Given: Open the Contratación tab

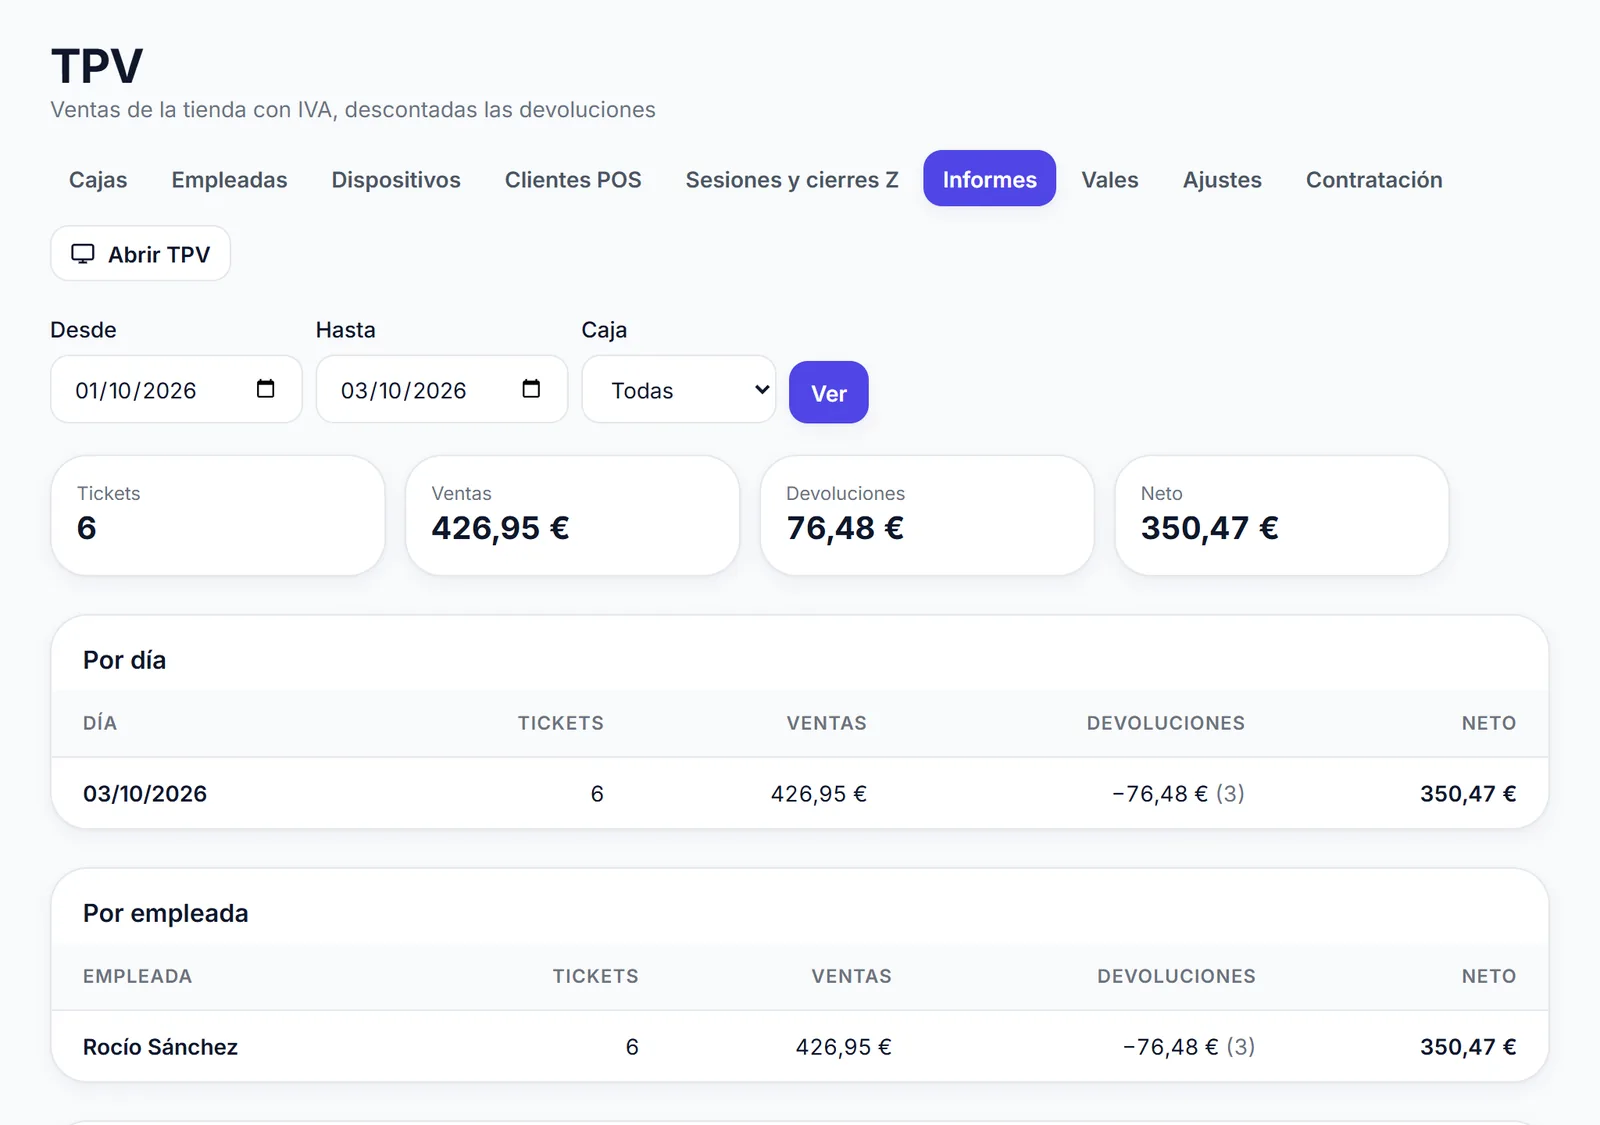Looking at the screenshot, I should tap(1374, 180).
